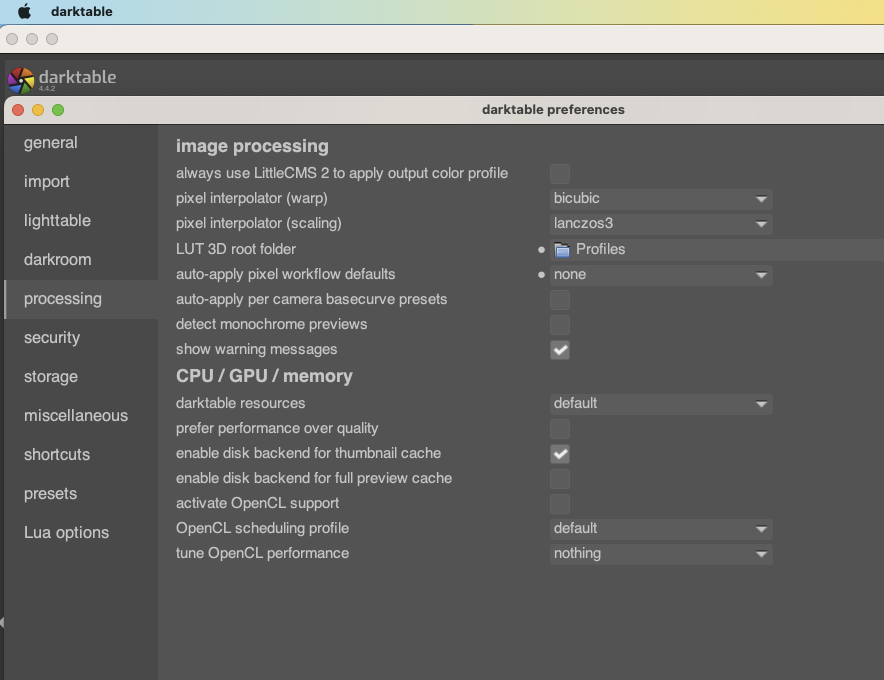The height and width of the screenshot is (680, 884).
Task: Click the Profiles folder icon
Action: [562, 249]
